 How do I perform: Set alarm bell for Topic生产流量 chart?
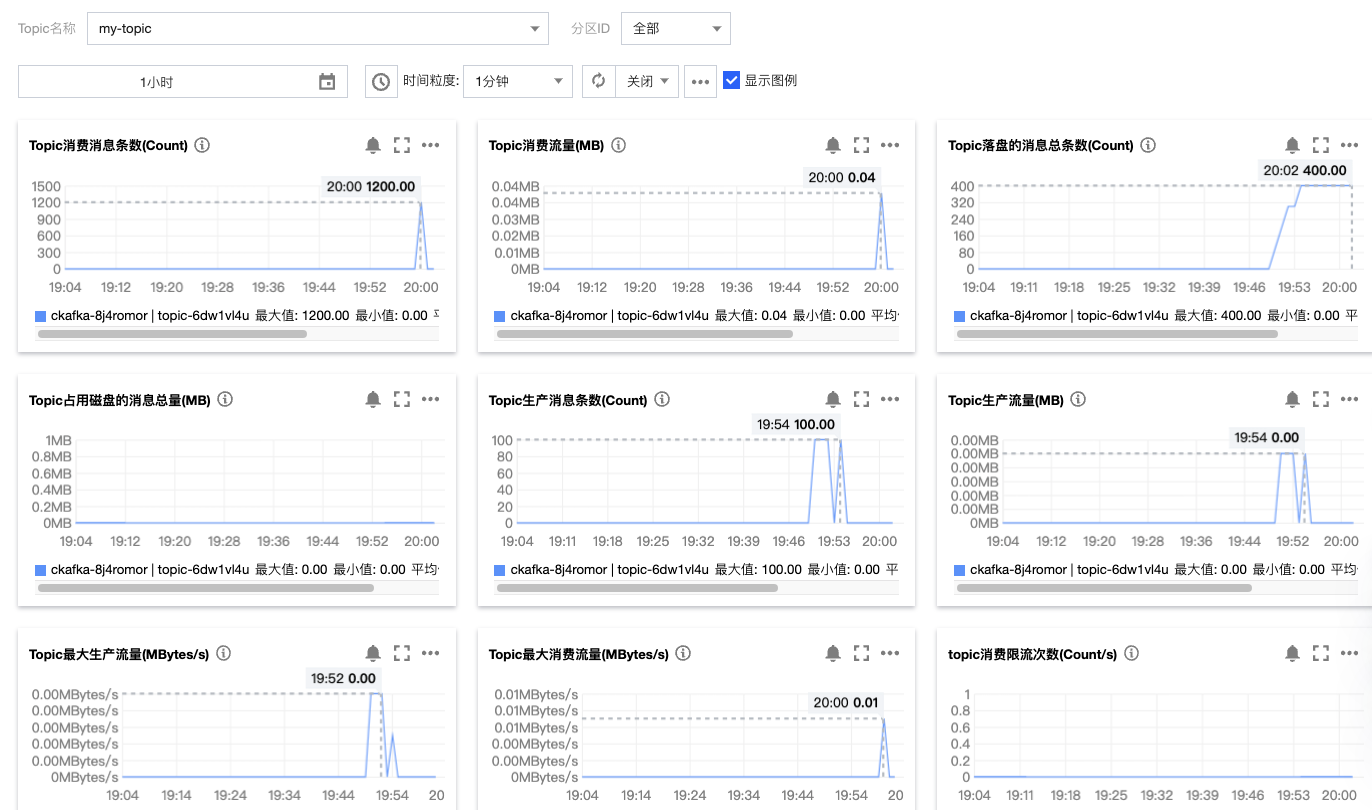tap(1292, 399)
